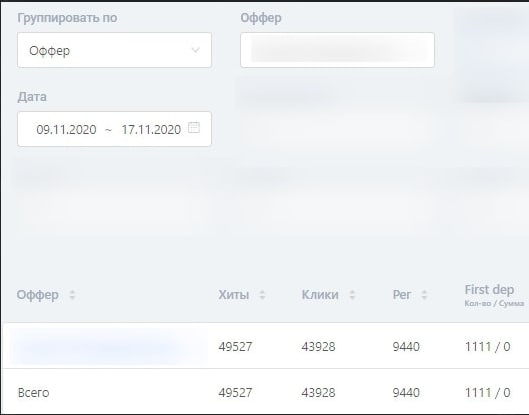Sort table by Клики column
Viewport: 529px width, 415px height.
tap(352, 295)
